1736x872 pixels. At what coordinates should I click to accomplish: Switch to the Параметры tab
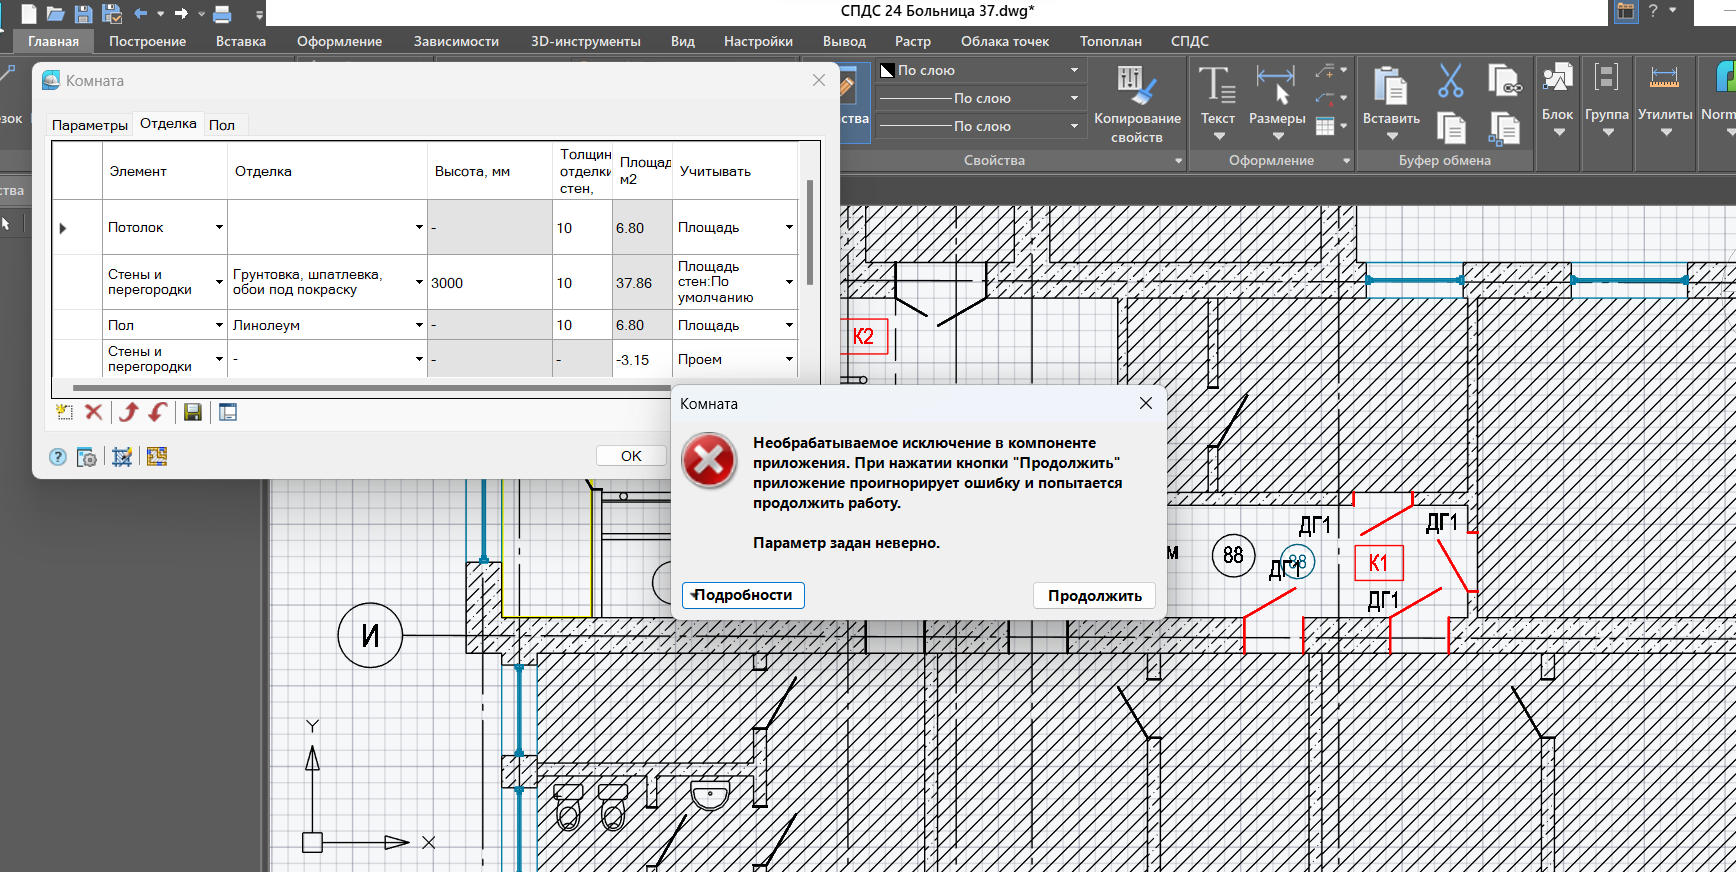[x=90, y=125]
